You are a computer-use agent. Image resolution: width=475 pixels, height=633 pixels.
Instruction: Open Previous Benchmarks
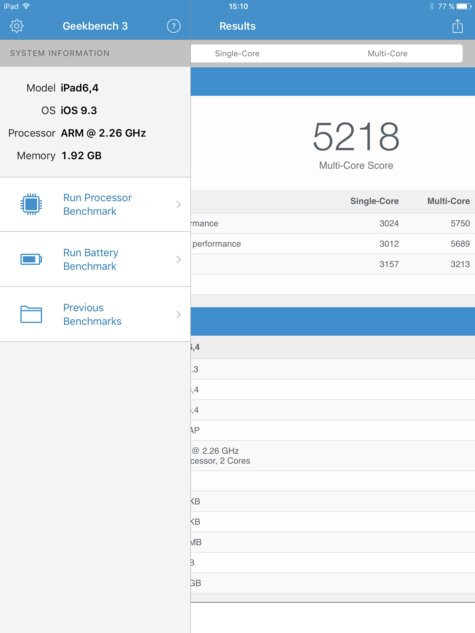pos(95,314)
